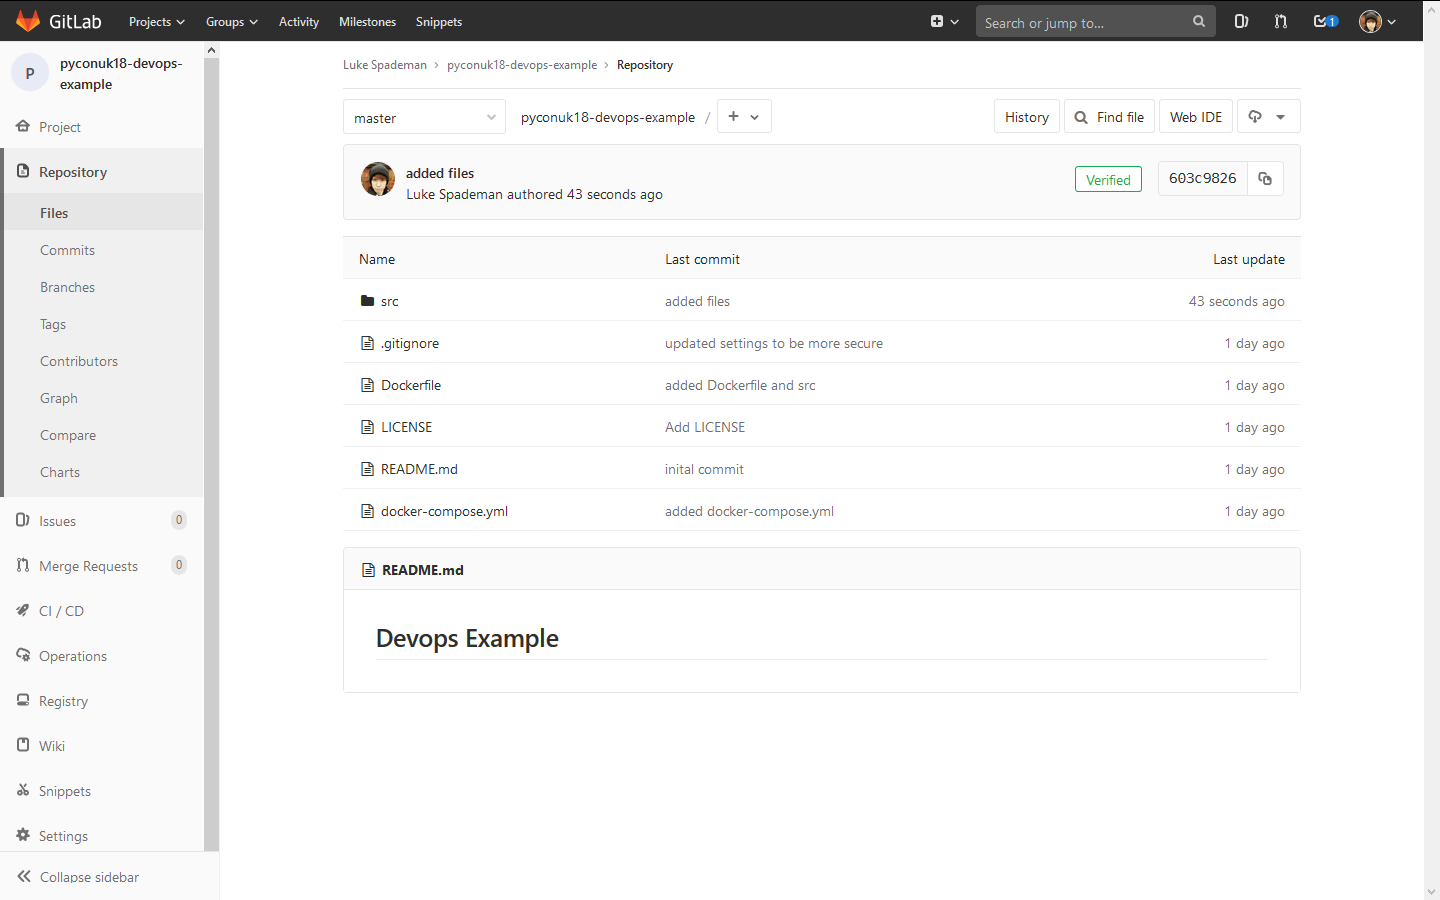1440x900 pixels.
Task: Open the user avatar menu in navbar
Action: [1377, 21]
